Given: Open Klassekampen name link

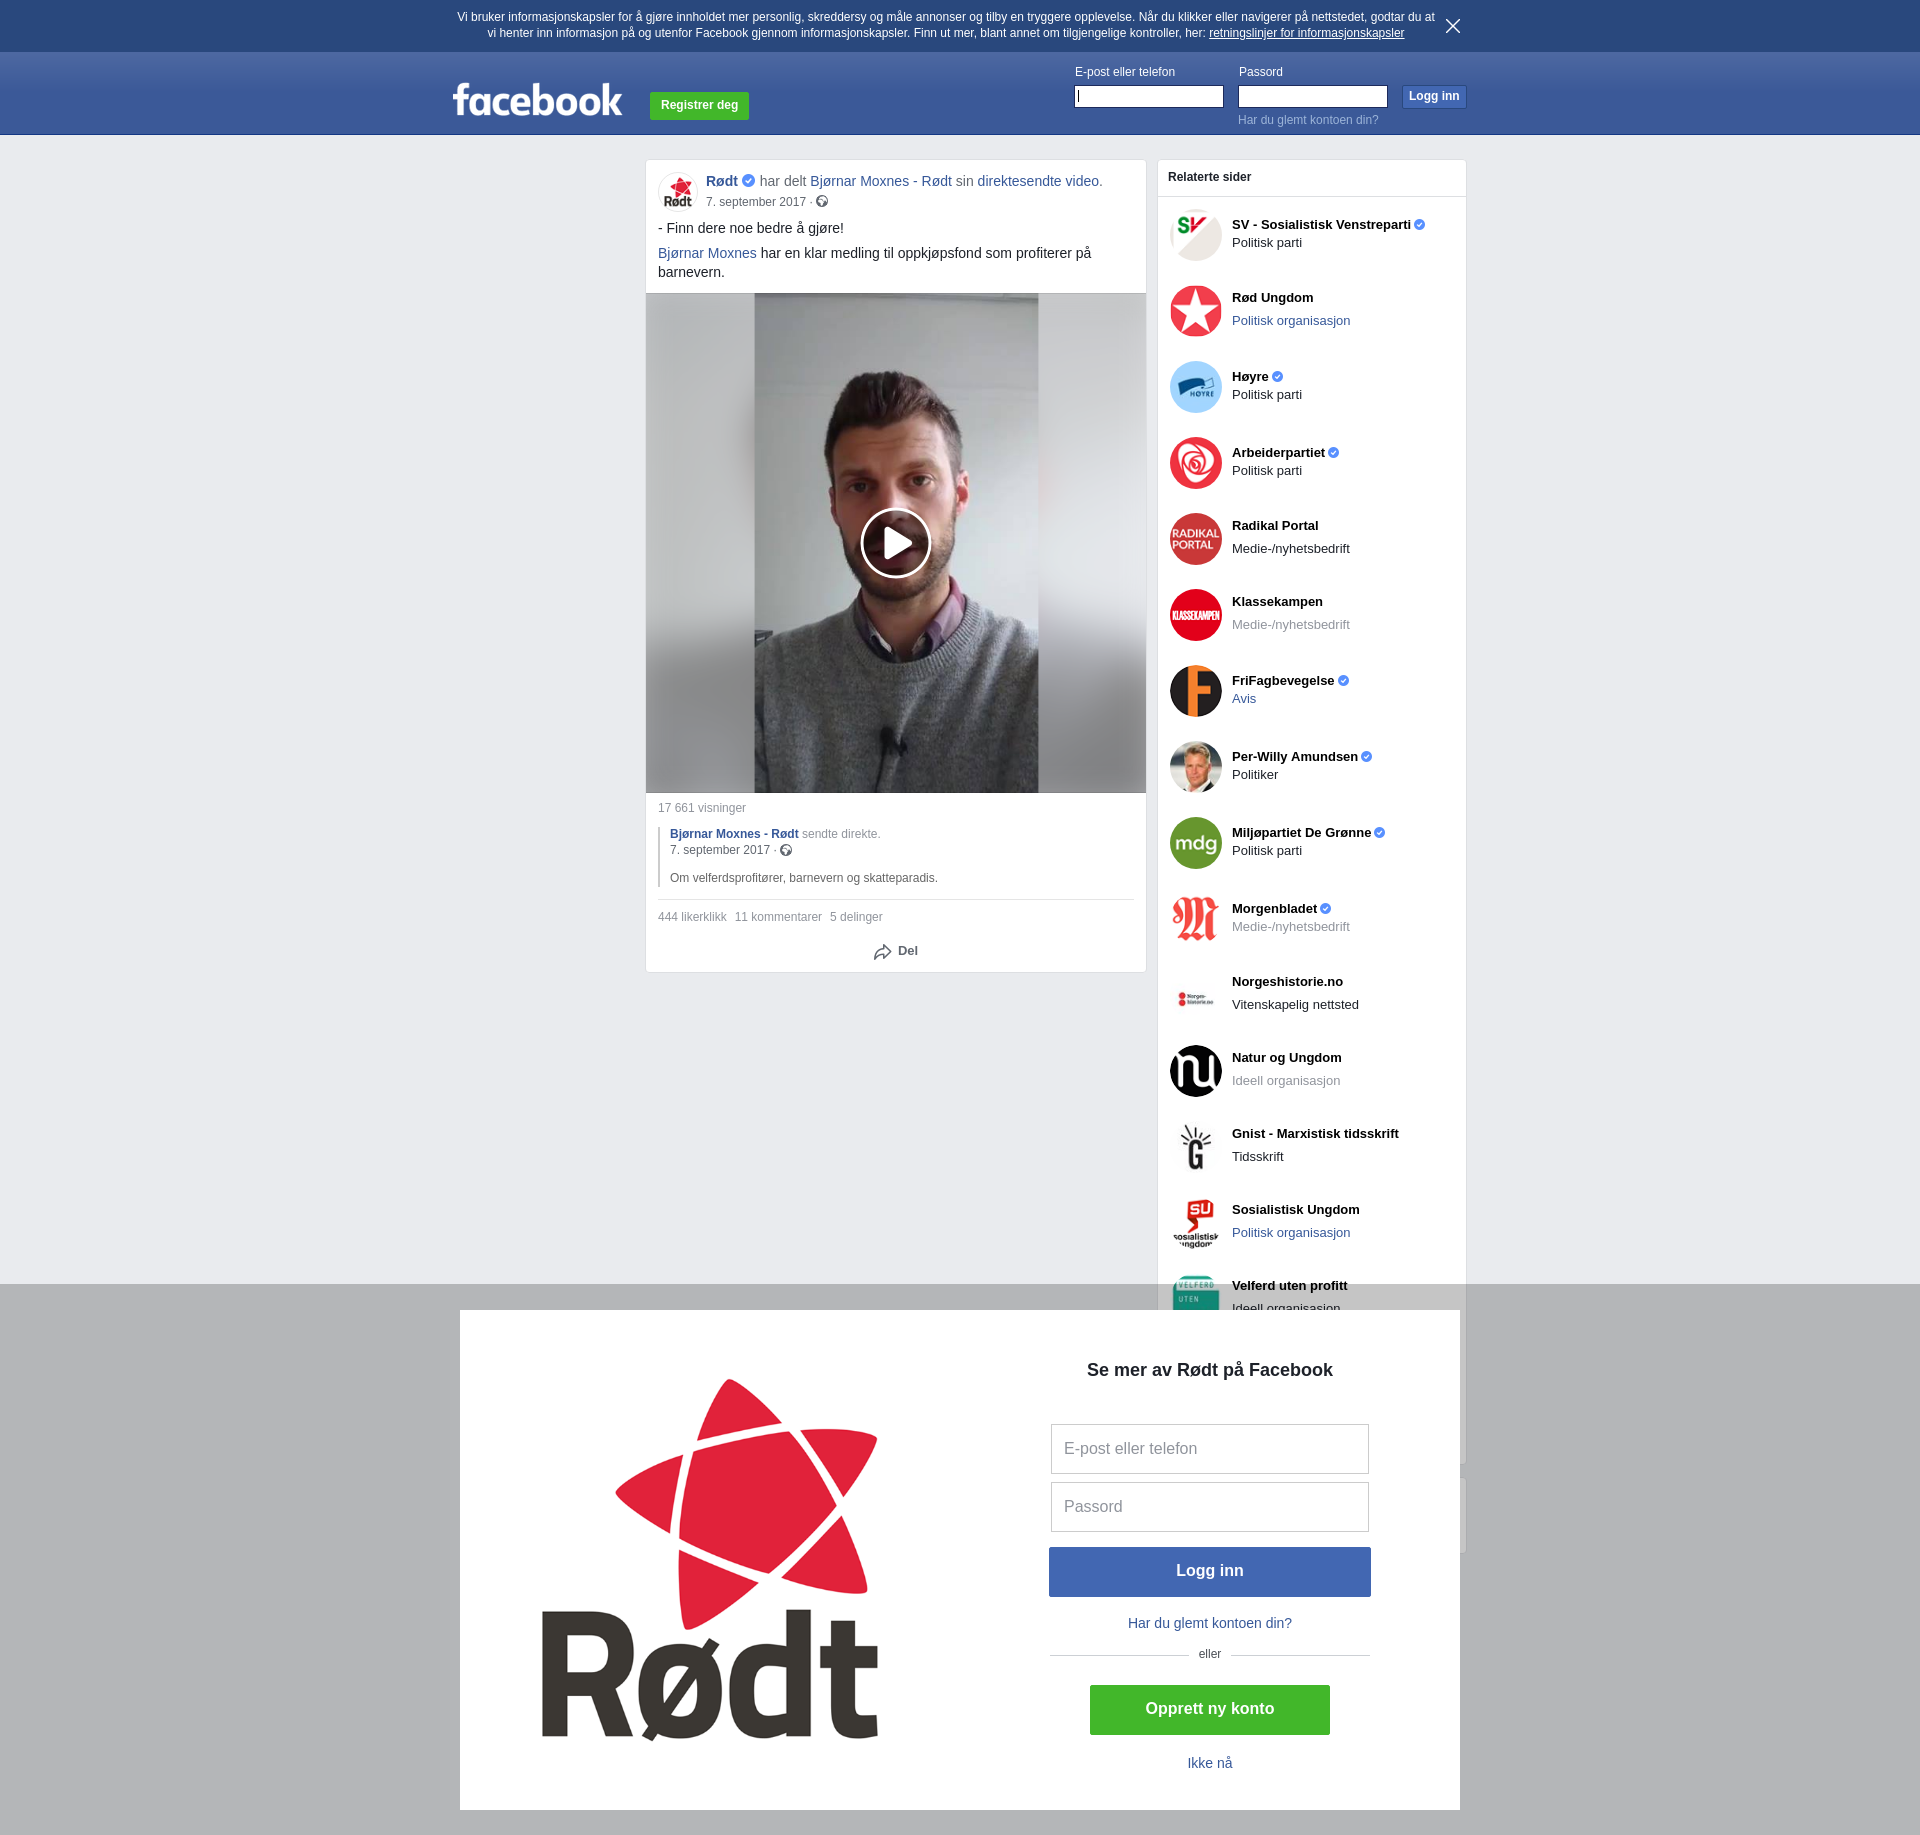Looking at the screenshot, I should pyautogui.click(x=1277, y=602).
